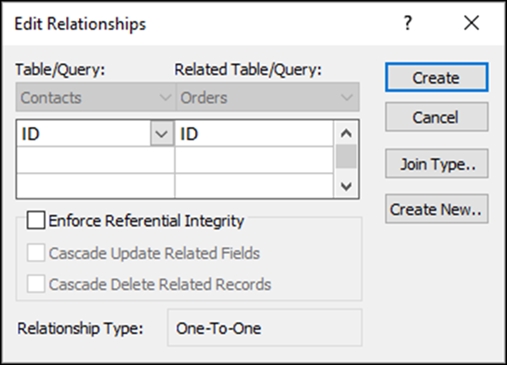Toggle Cascade Delete Related Records checkbox
This screenshot has width=507, height=365.
(x=36, y=284)
